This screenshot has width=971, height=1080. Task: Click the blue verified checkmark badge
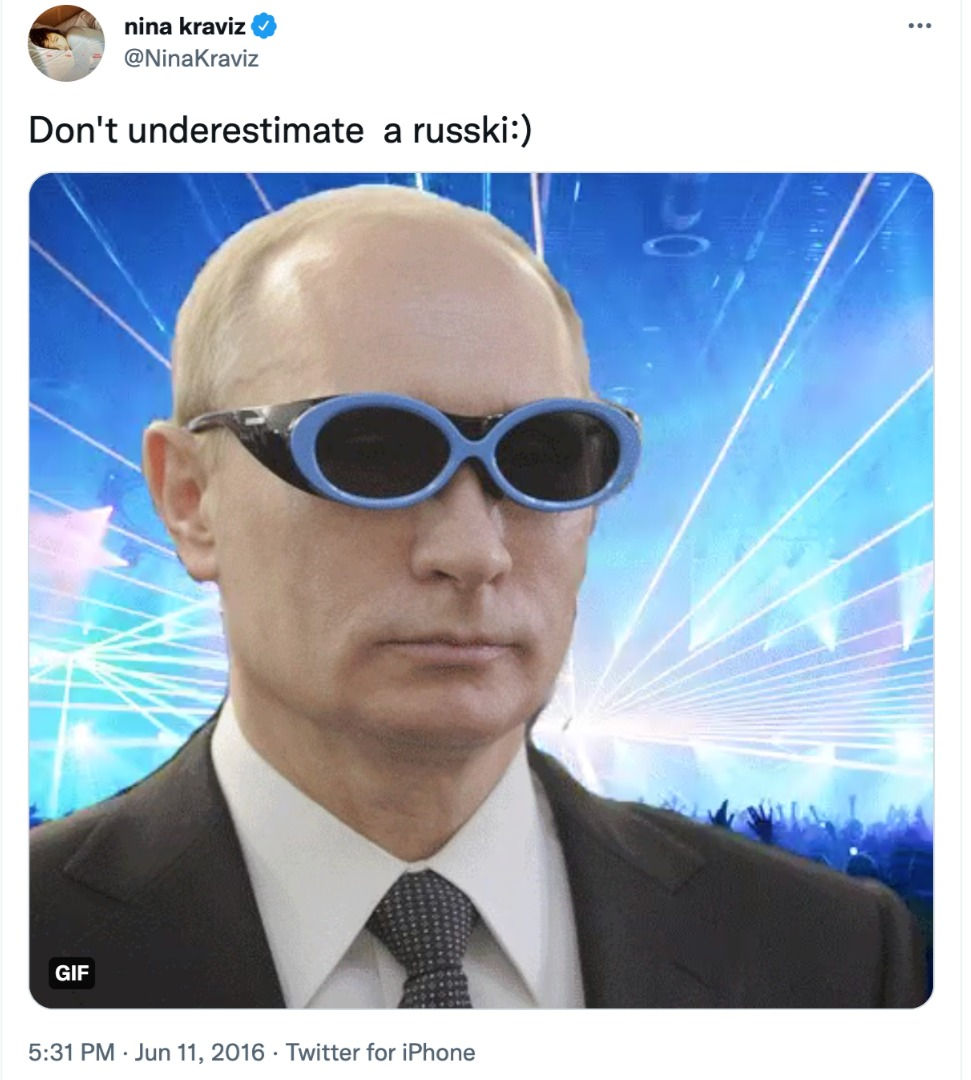(x=264, y=26)
